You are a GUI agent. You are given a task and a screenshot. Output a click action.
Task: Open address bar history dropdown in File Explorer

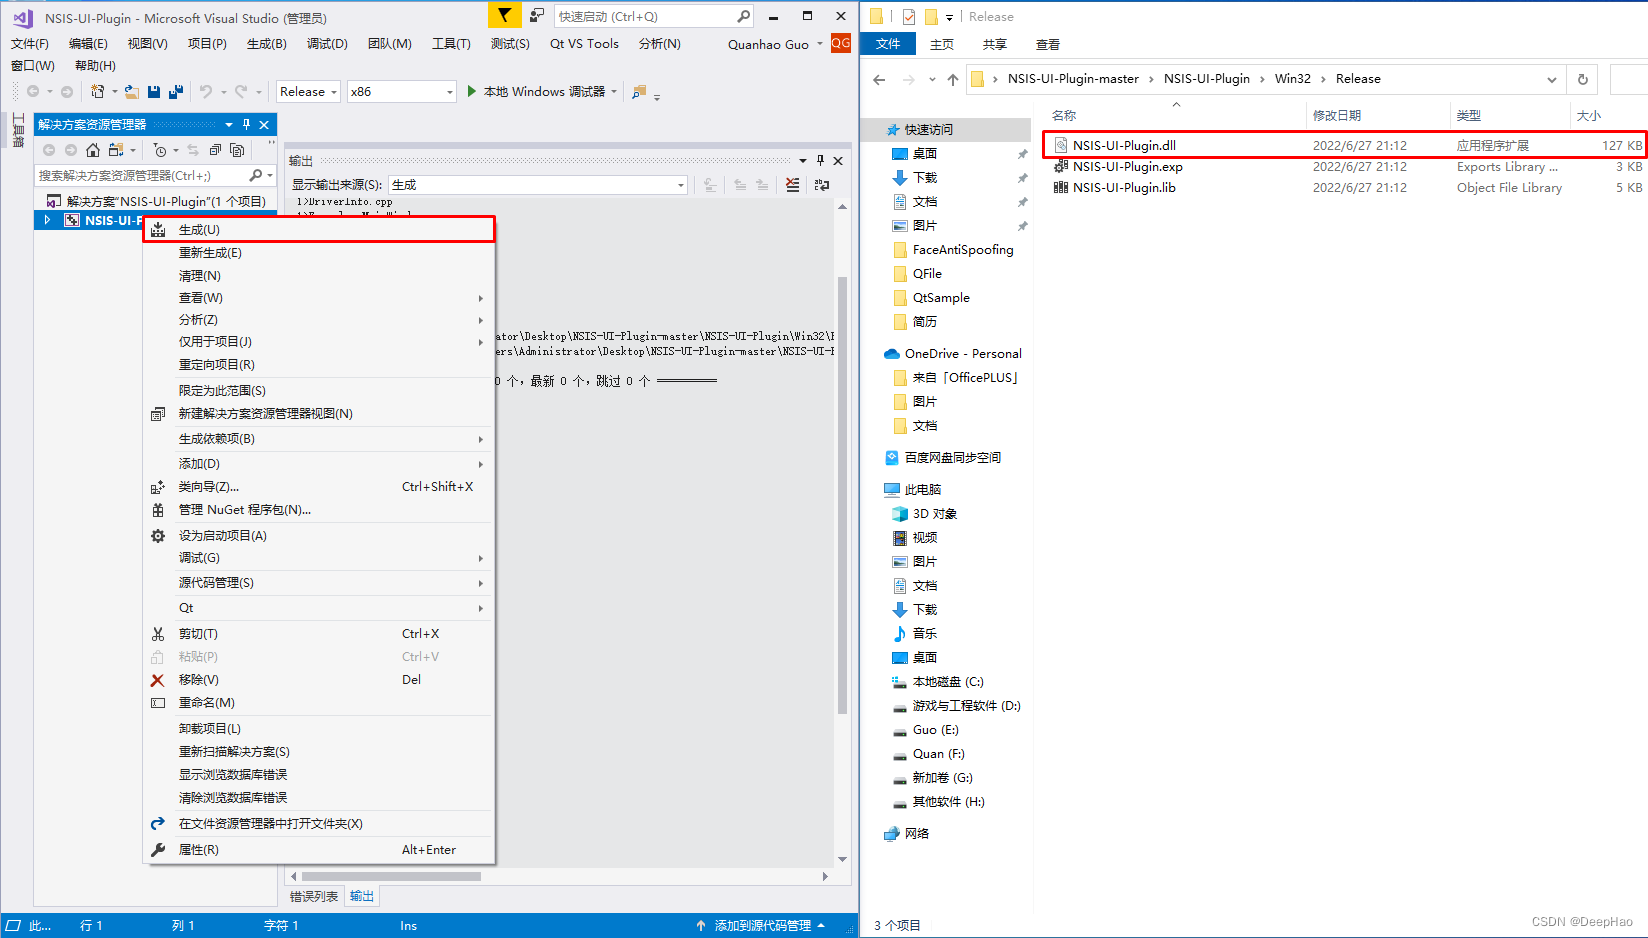pos(1551,79)
